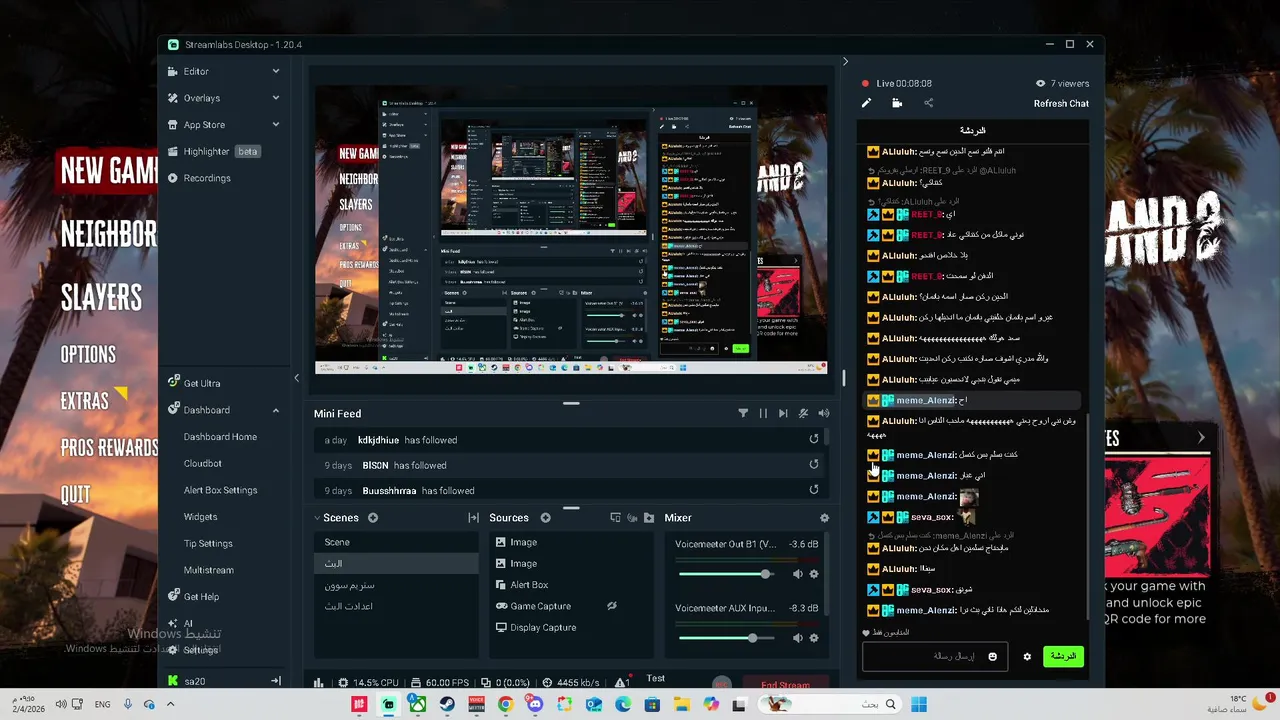
Task: Open Tip Settings link
Action: point(208,543)
